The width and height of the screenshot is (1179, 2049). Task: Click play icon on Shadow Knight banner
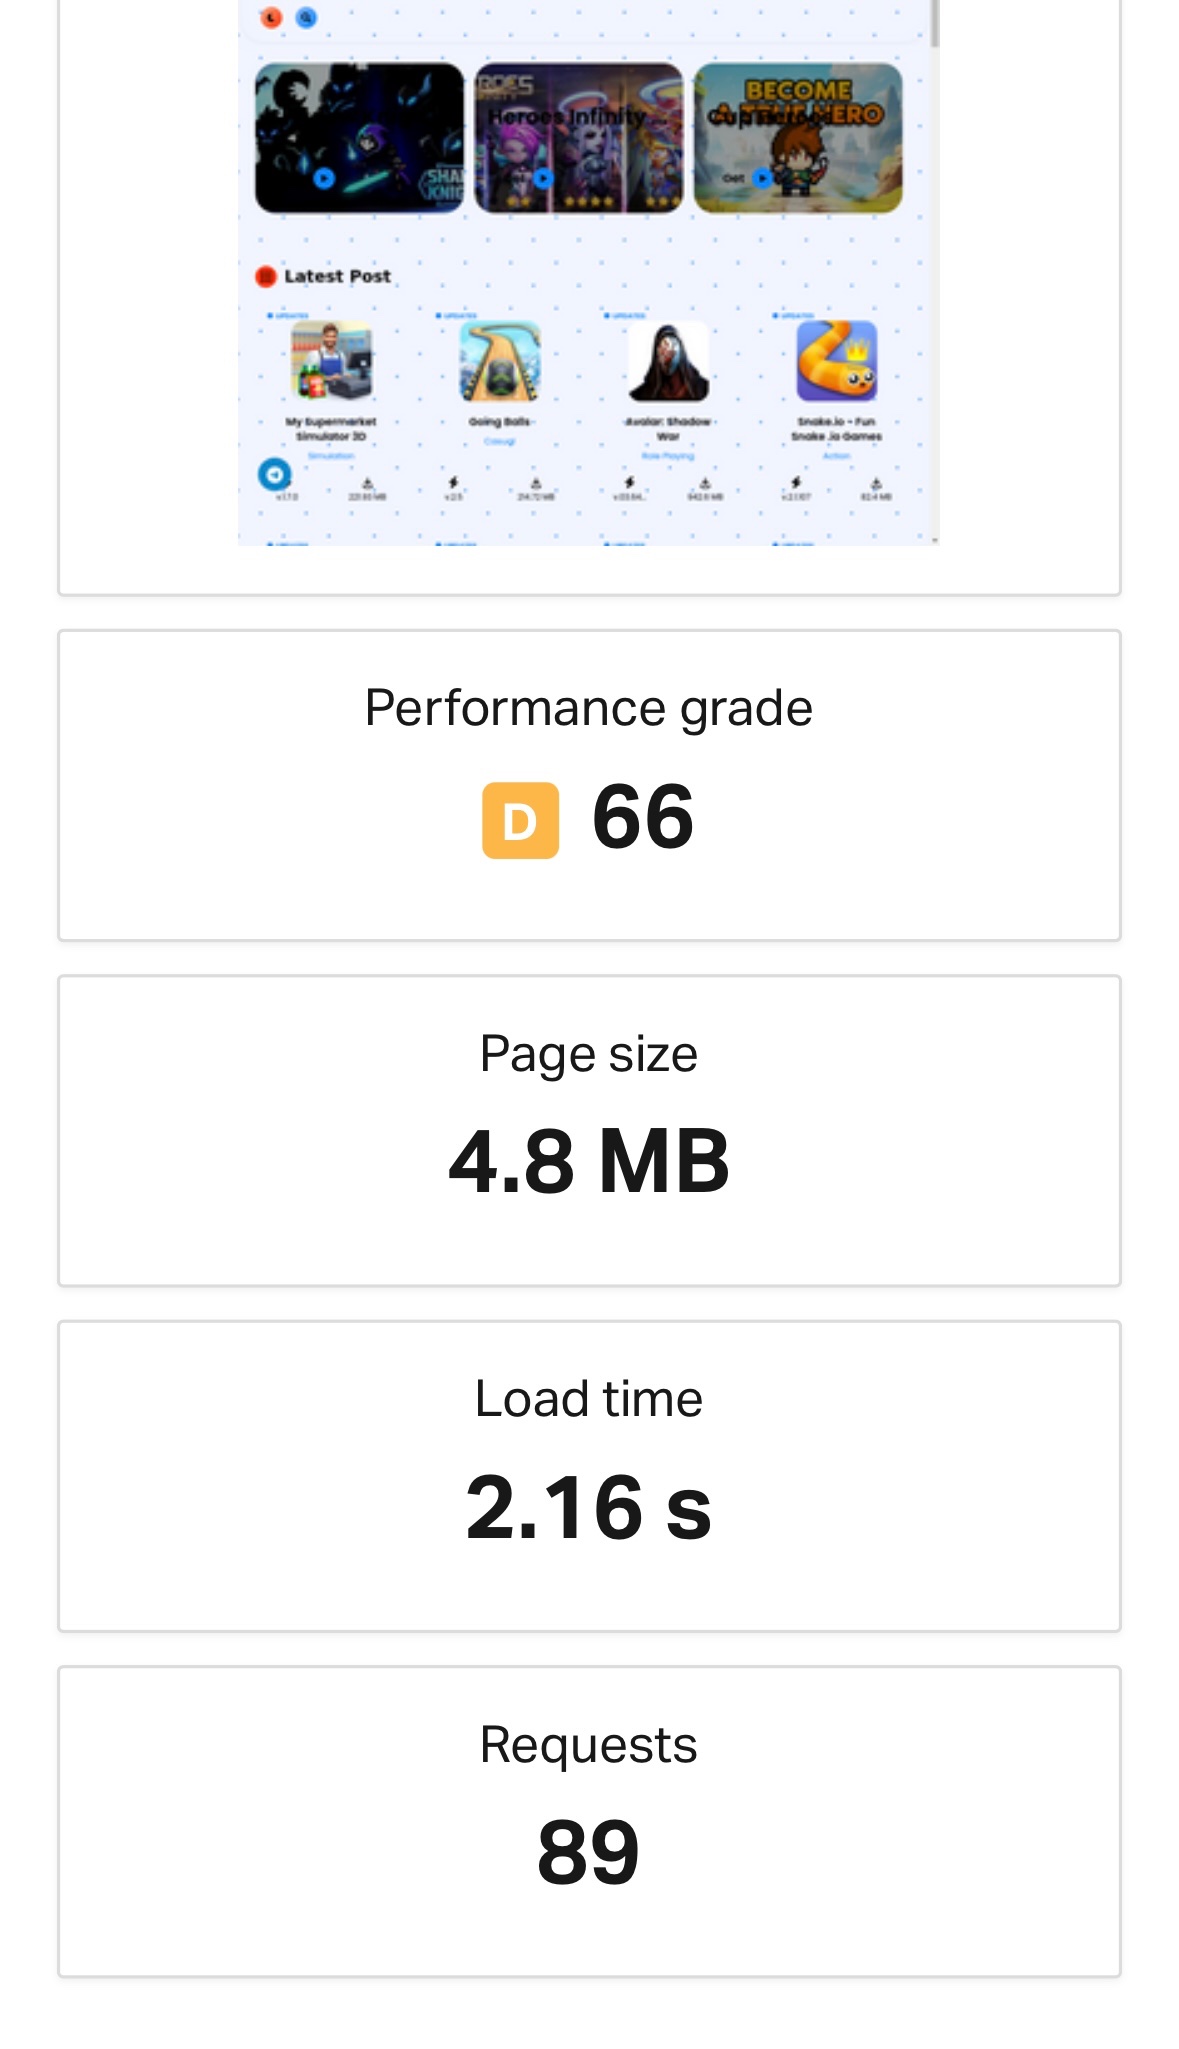click(323, 178)
